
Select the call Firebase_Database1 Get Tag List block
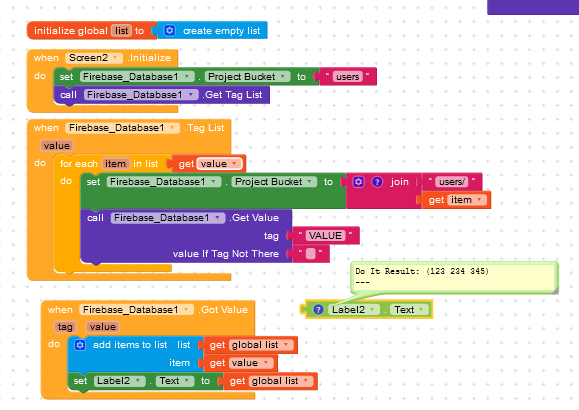(x=162, y=95)
